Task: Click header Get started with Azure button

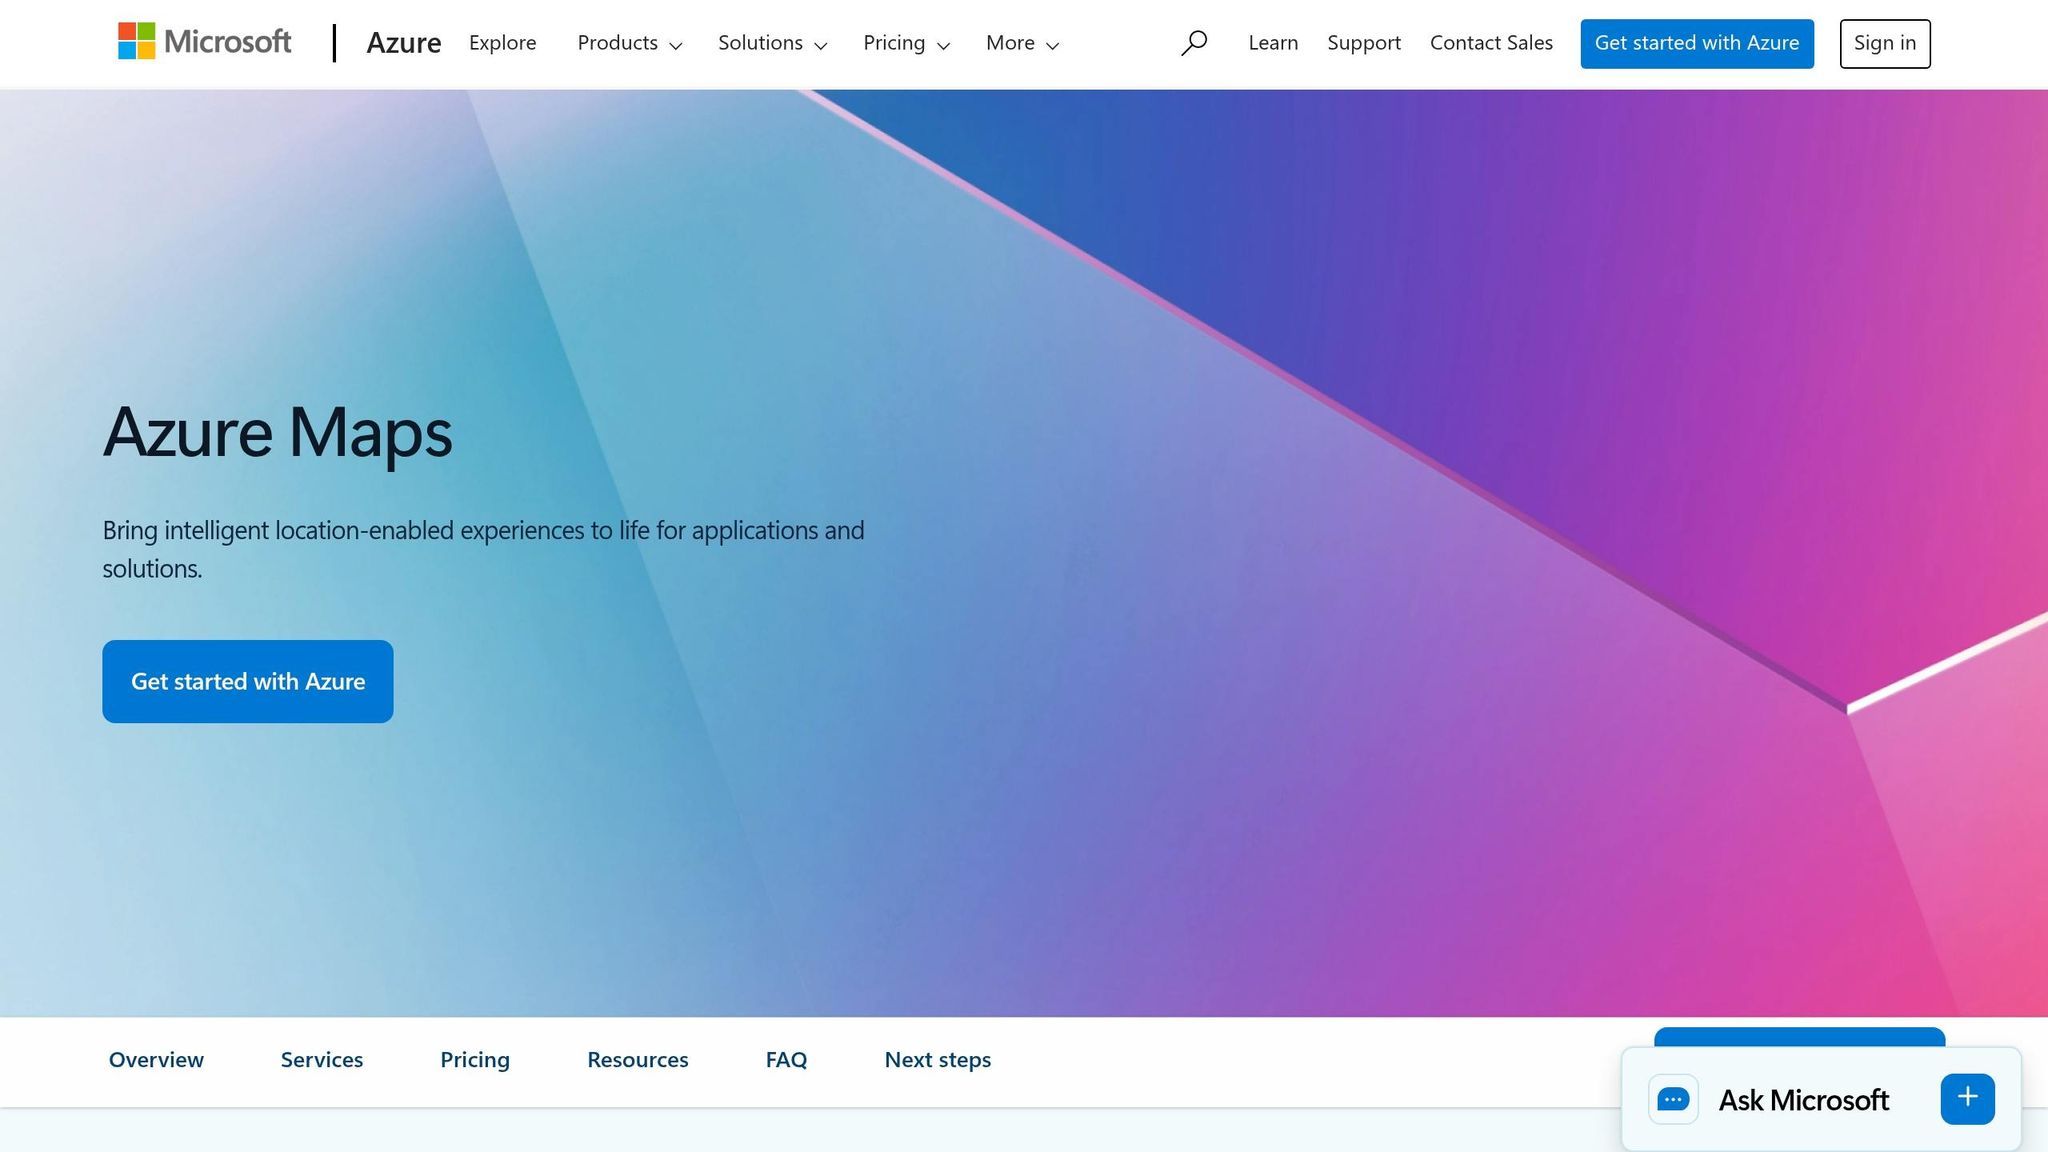Action: tap(1697, 44)
